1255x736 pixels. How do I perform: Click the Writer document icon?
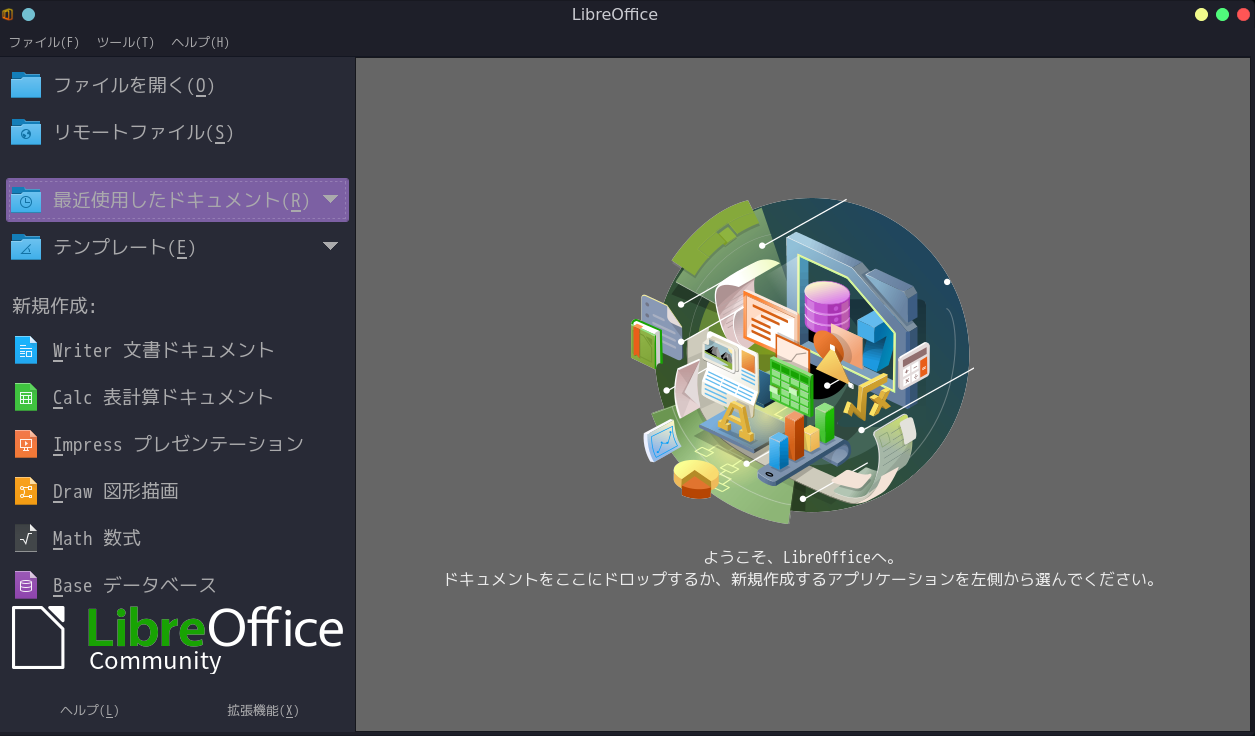coord(26,350)
